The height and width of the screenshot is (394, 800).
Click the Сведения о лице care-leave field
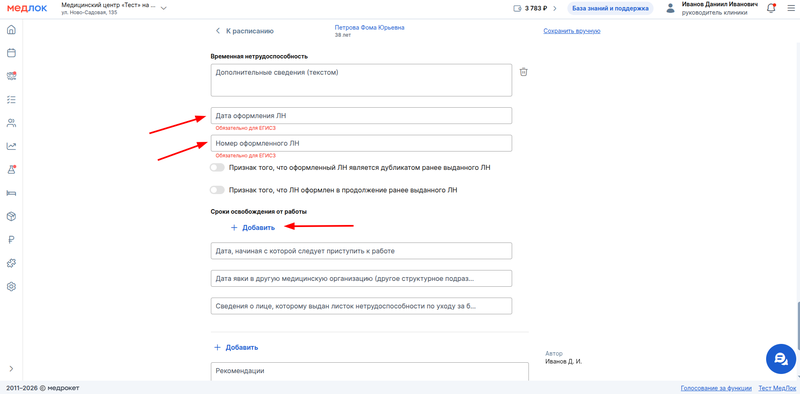[361, 306]
